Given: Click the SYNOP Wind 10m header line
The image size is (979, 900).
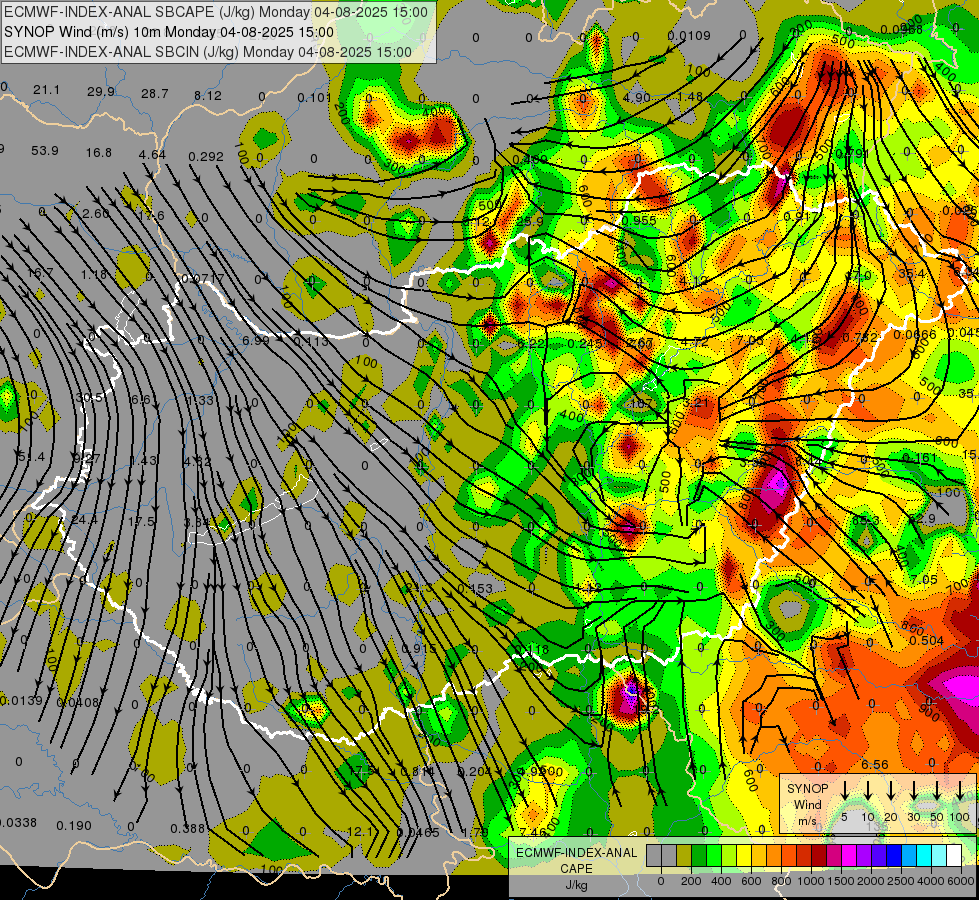Looking at the screenshot, I should pyautogui.click(x=169, y=32).
